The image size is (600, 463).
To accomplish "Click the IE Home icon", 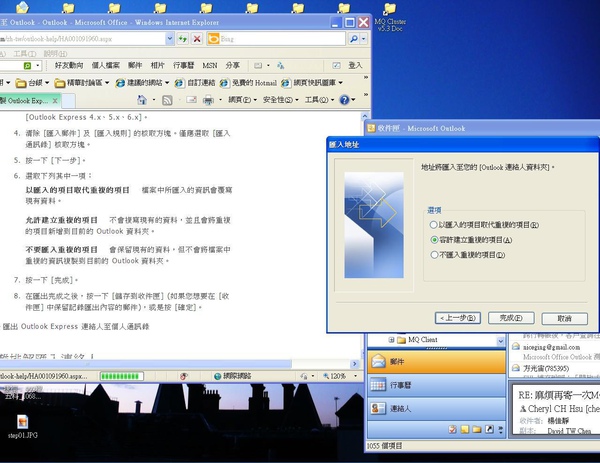I will pyautogui.click(x=142, y=100).
